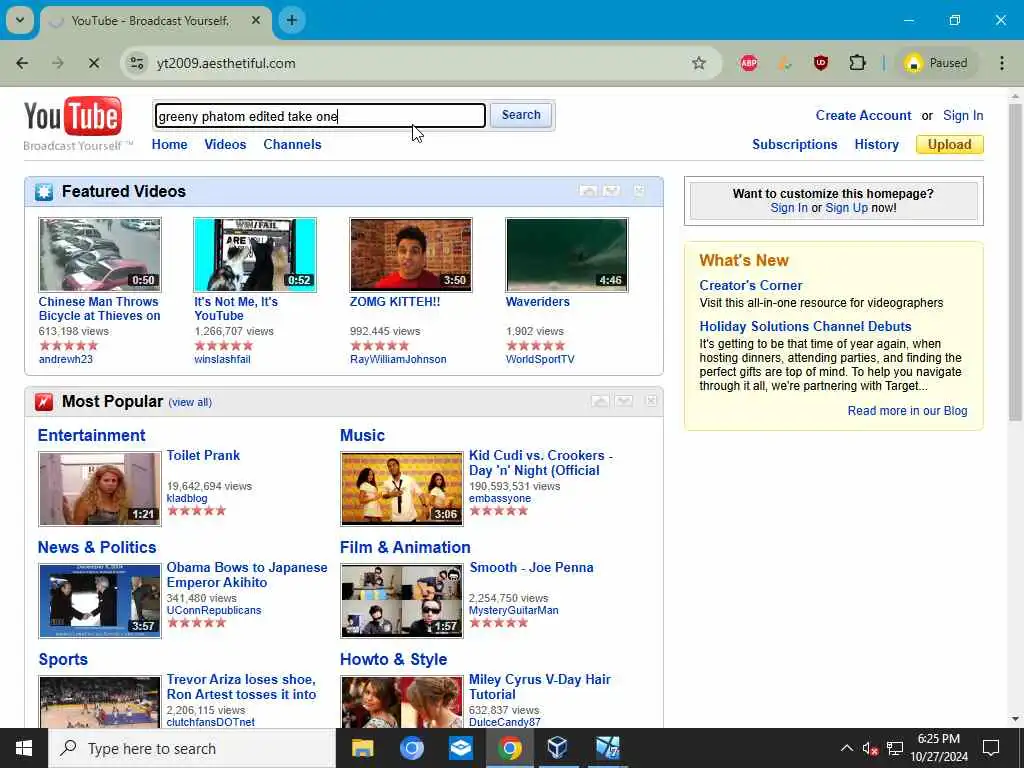Image resolution: width=1024 pixels, height=768 pixels.
Task: Open Holiday Solutions Channel Debuts link
Action: [805, 327]
